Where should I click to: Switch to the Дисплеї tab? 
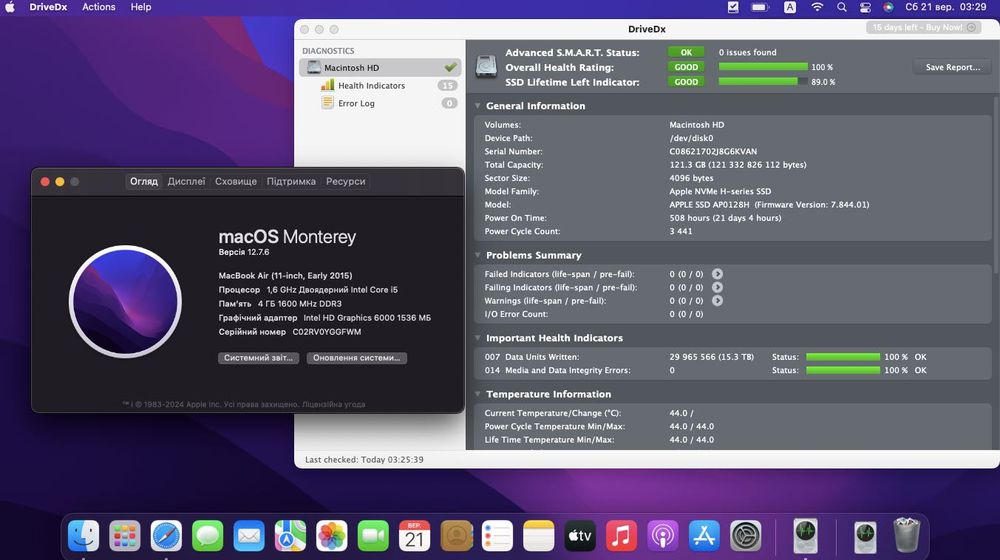pyautogui.click(x=186, y=182)
